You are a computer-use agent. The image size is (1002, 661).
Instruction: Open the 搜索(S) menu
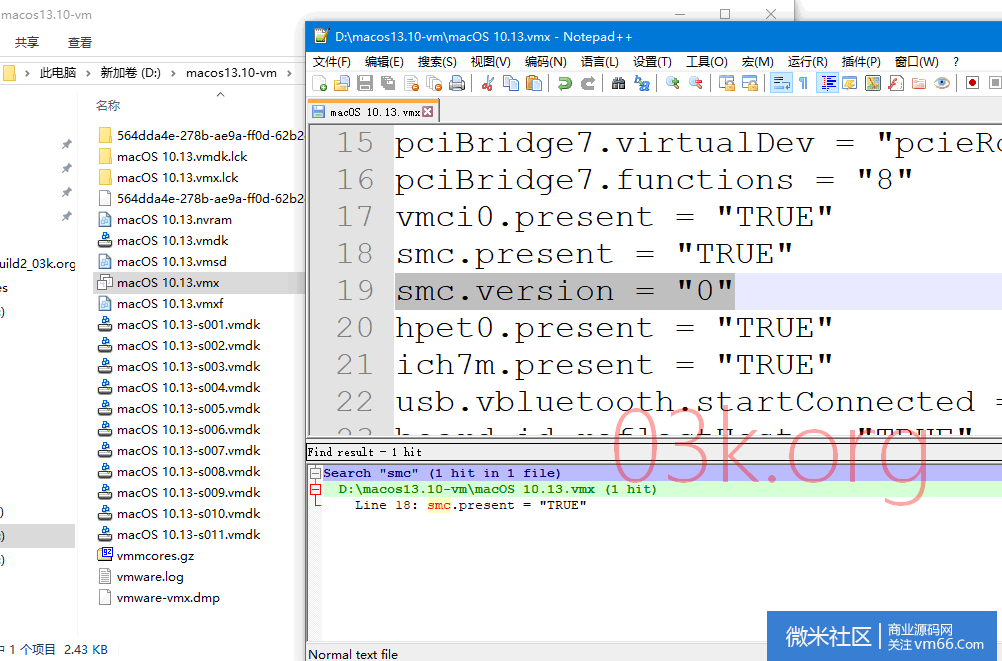437,61
